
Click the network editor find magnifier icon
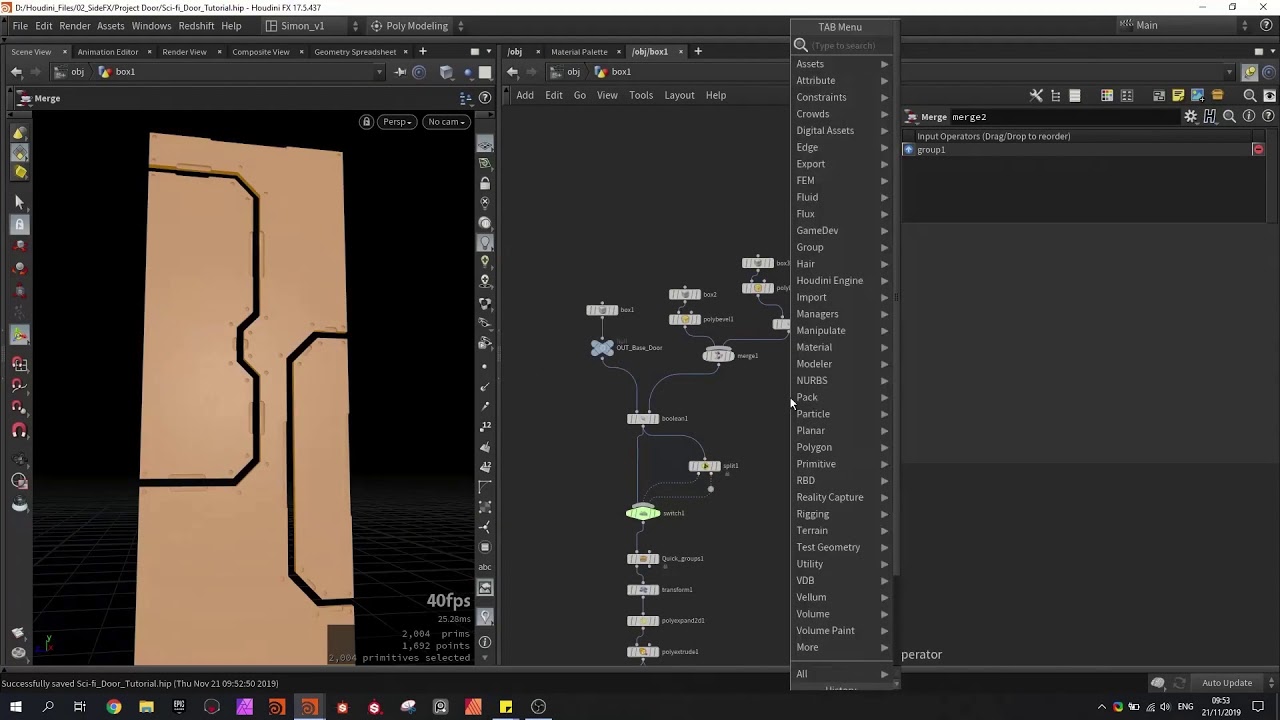[1250, 95]
